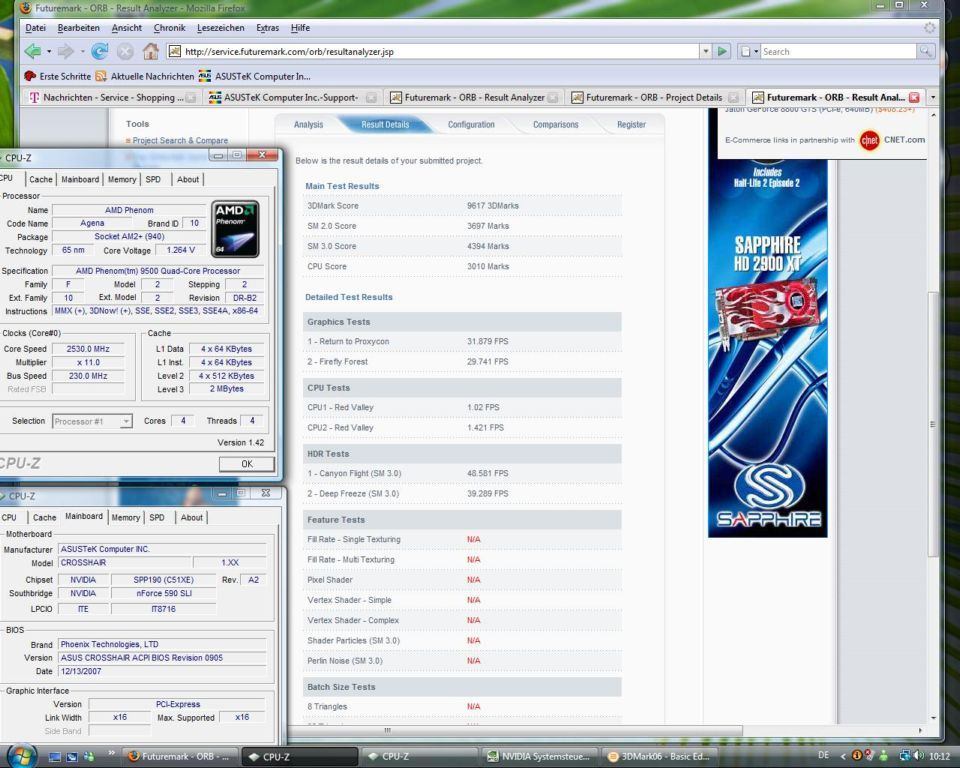The height and width of the screenshot is (768, 960).
Task: Open the Lesezeichen menu
Action: tap(220, 28)
